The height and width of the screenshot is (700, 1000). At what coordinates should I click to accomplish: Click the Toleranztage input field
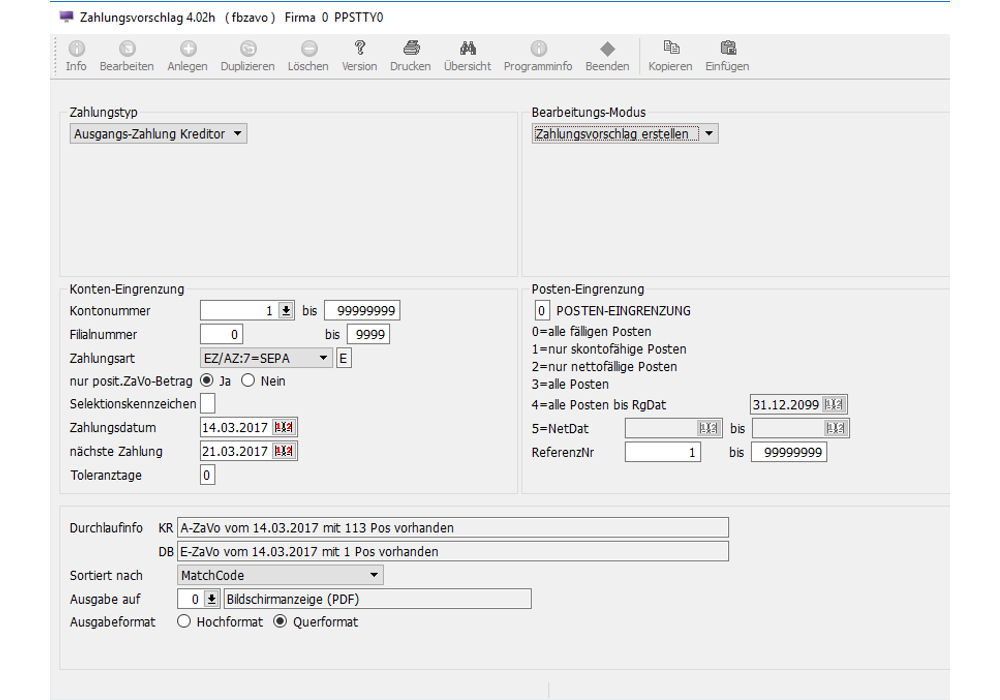(x=208, y=475)
